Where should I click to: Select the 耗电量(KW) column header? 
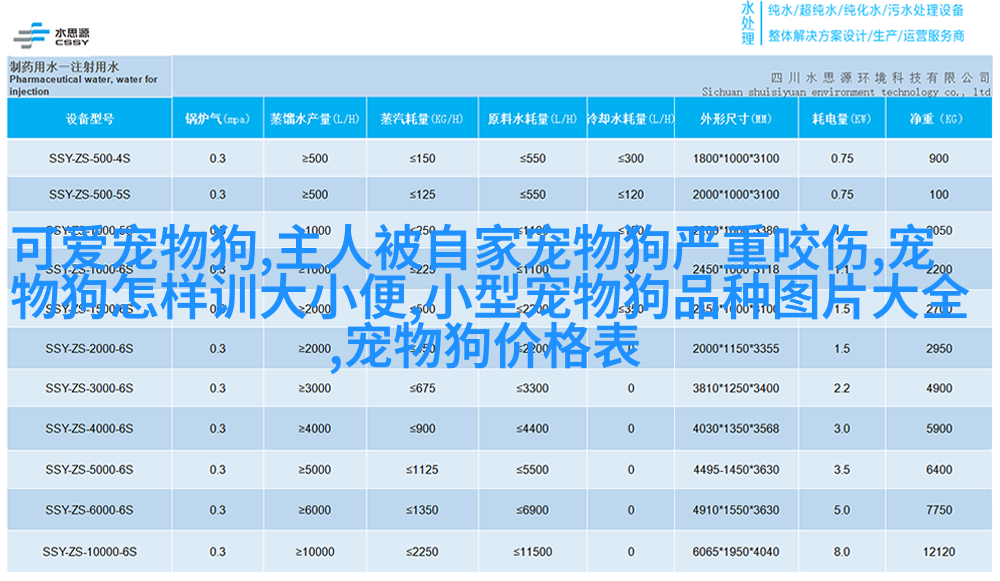pyautogui.click(x=842, y=119)
